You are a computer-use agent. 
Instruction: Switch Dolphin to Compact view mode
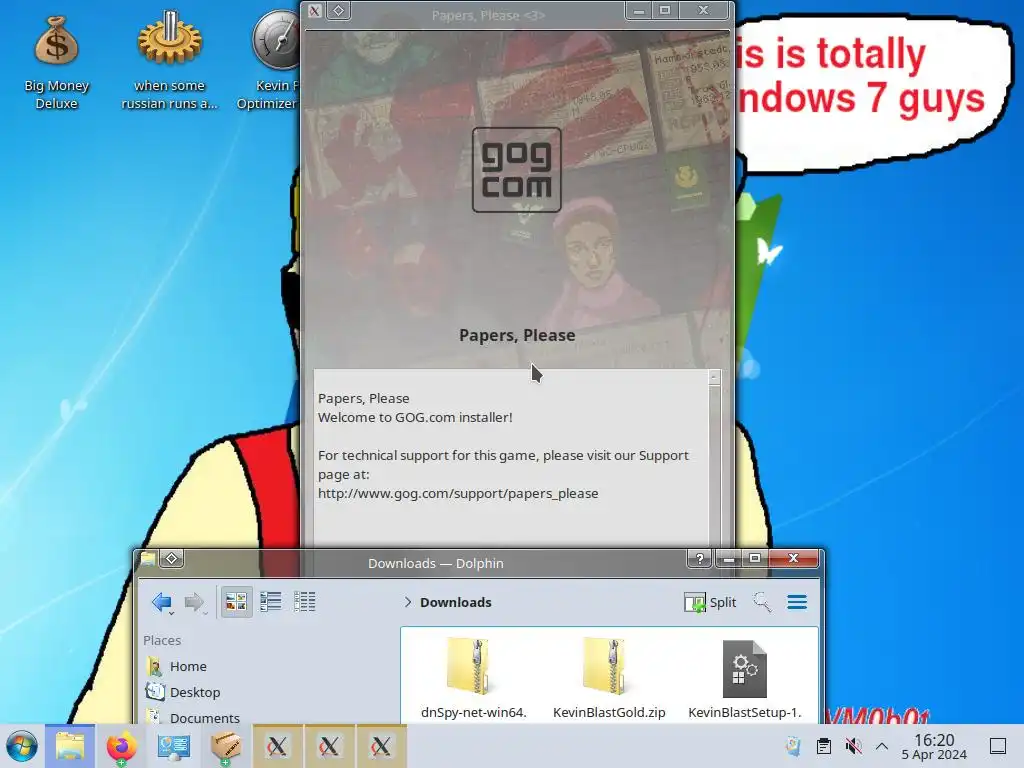click(270, 601)
